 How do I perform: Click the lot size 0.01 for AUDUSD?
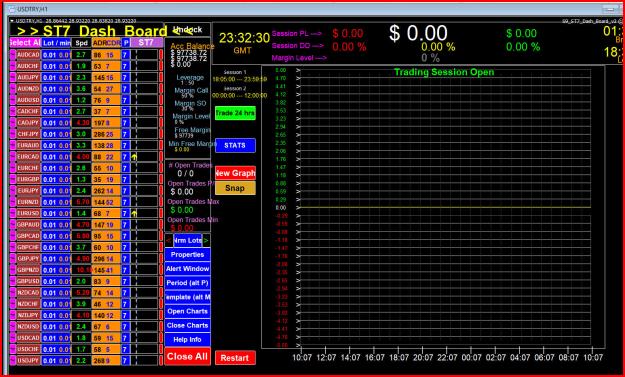(x=50, y=100)
